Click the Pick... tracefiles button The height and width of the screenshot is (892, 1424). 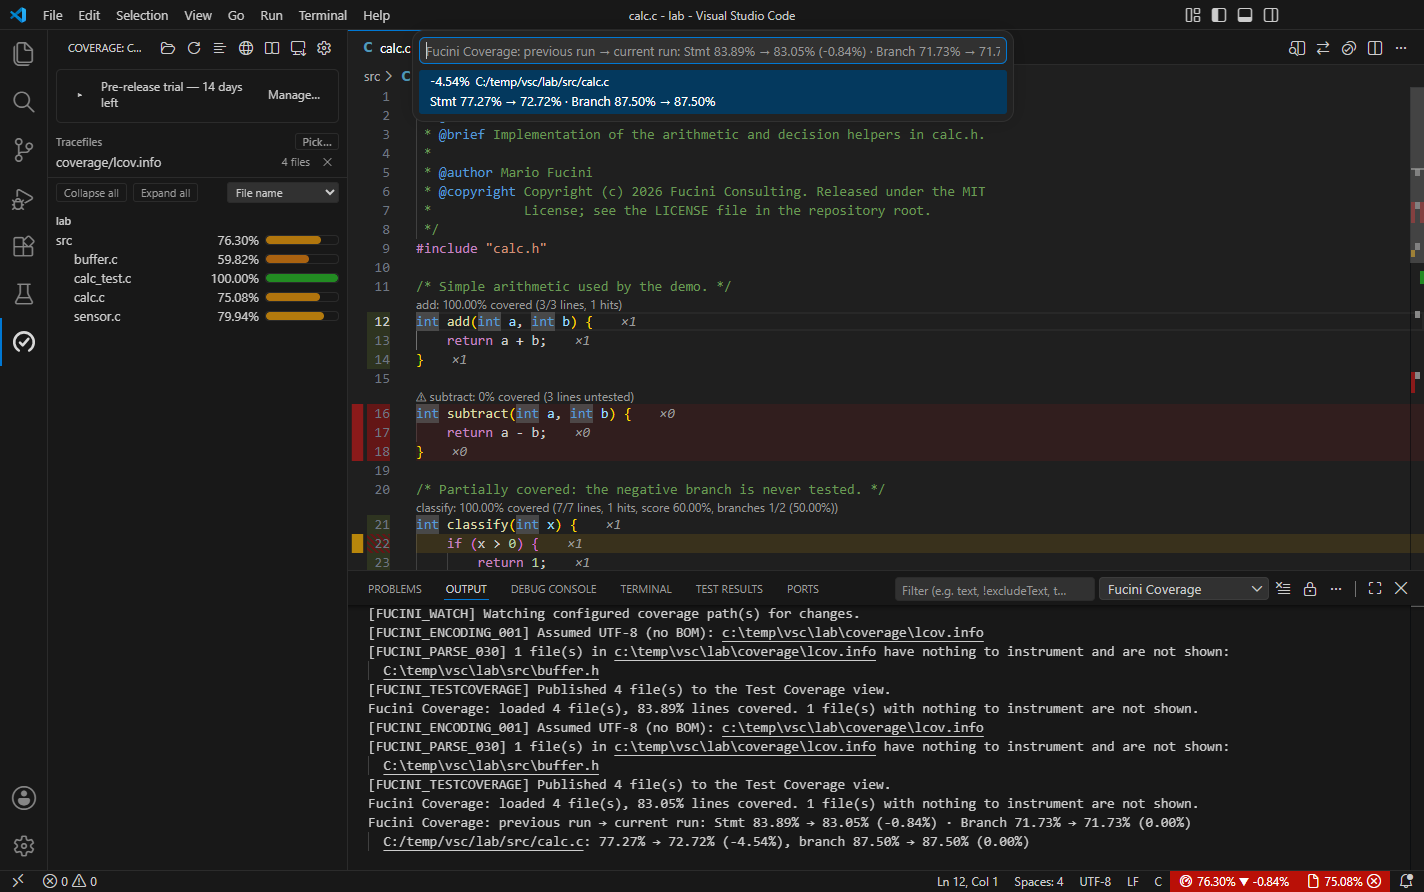coord(317,142)
